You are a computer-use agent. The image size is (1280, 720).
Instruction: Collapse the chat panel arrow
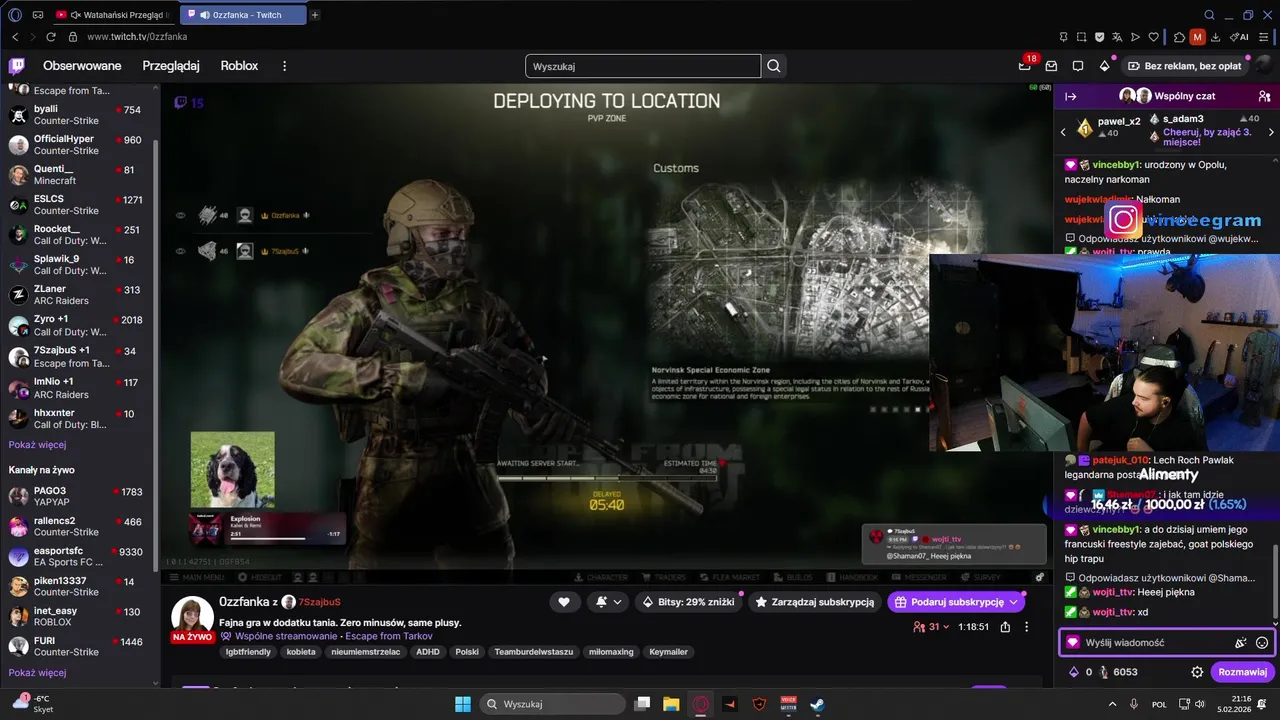coord(1070,96)
